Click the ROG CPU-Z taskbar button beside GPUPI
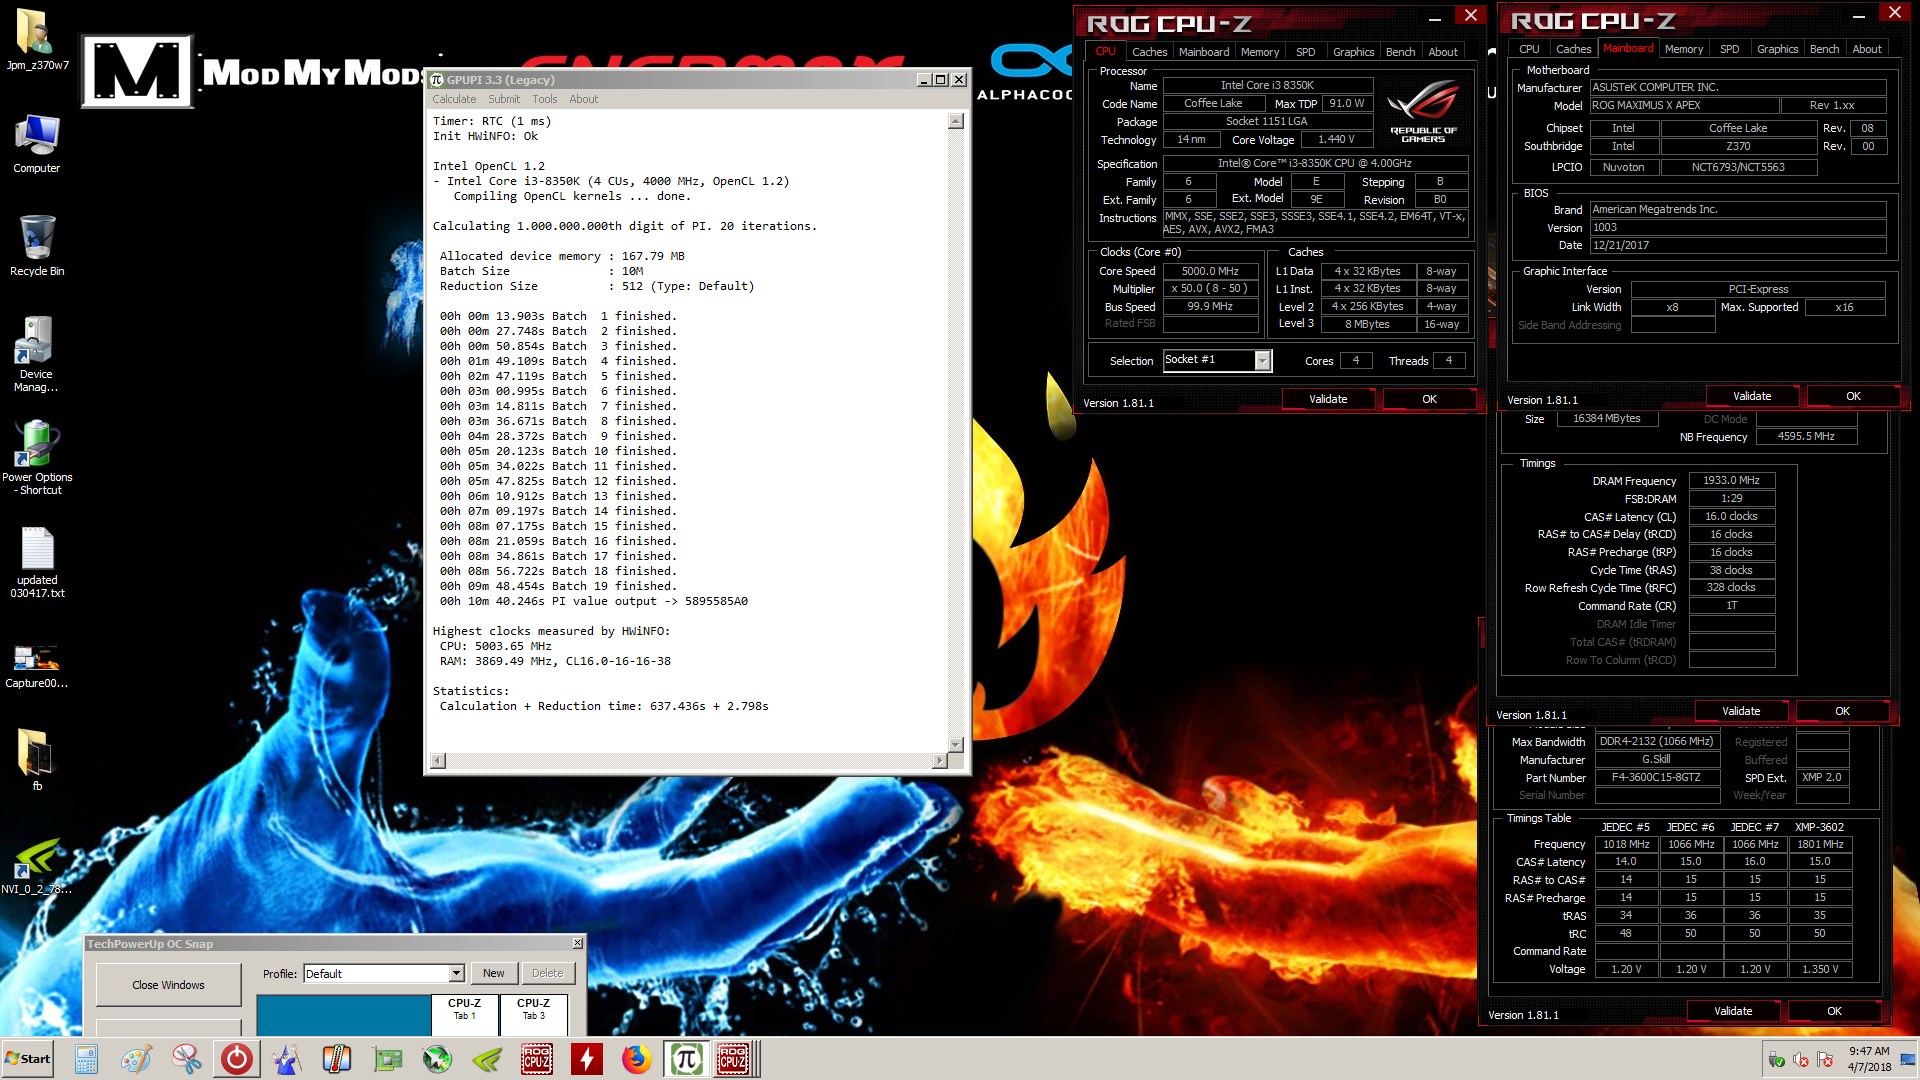This screenshot has width=1920, height=1080. coord(734,1059)
